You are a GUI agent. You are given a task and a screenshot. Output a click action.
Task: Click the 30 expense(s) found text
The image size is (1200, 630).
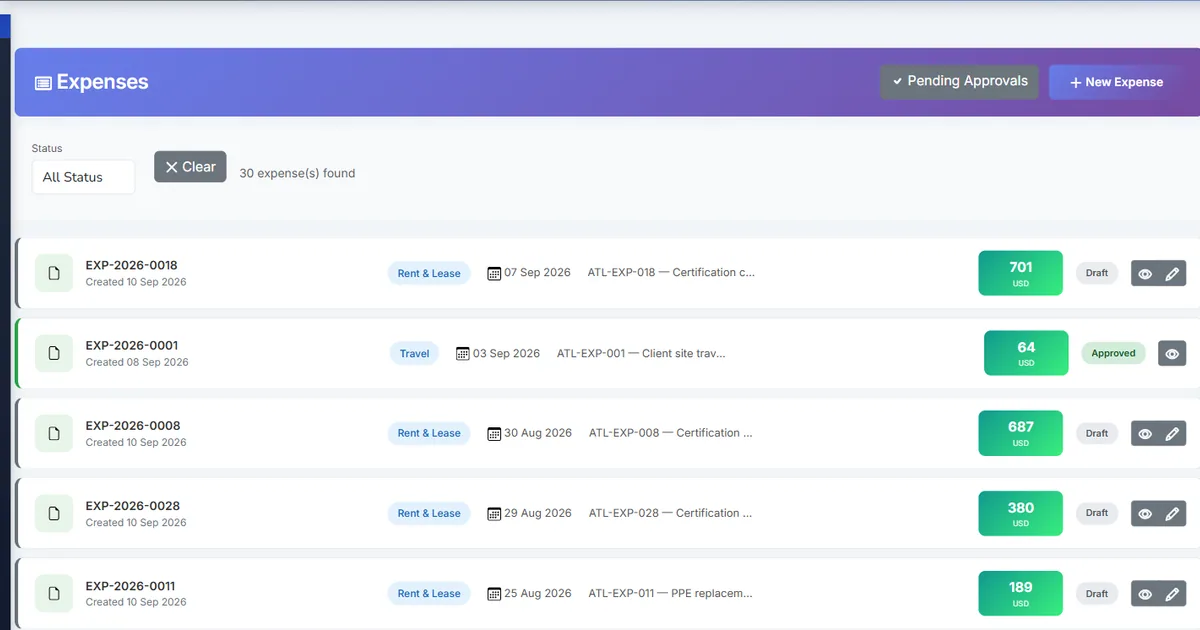click(297, 173)
